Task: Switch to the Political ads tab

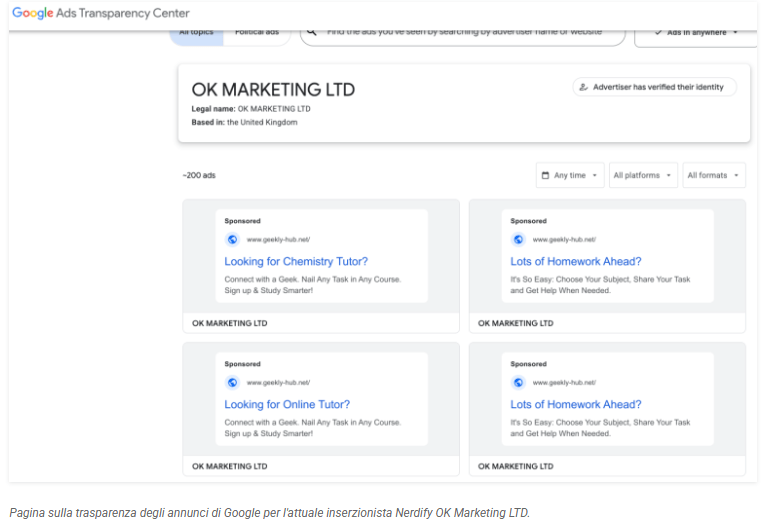Action: click(256, 32)
